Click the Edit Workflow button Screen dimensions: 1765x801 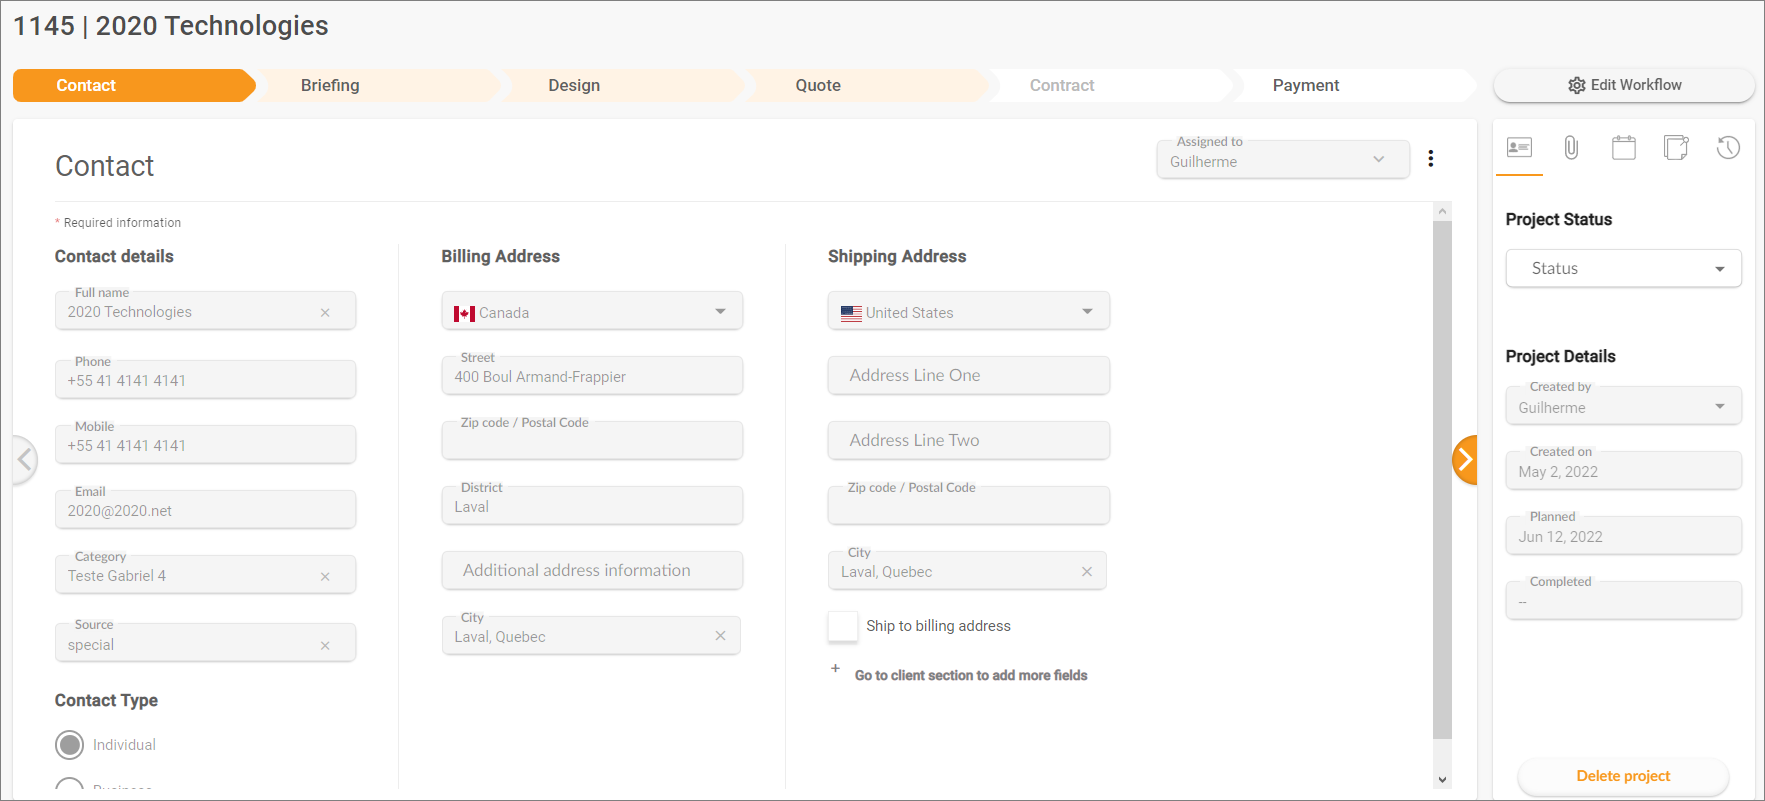pyautogui.click(x=1624, y=86)
